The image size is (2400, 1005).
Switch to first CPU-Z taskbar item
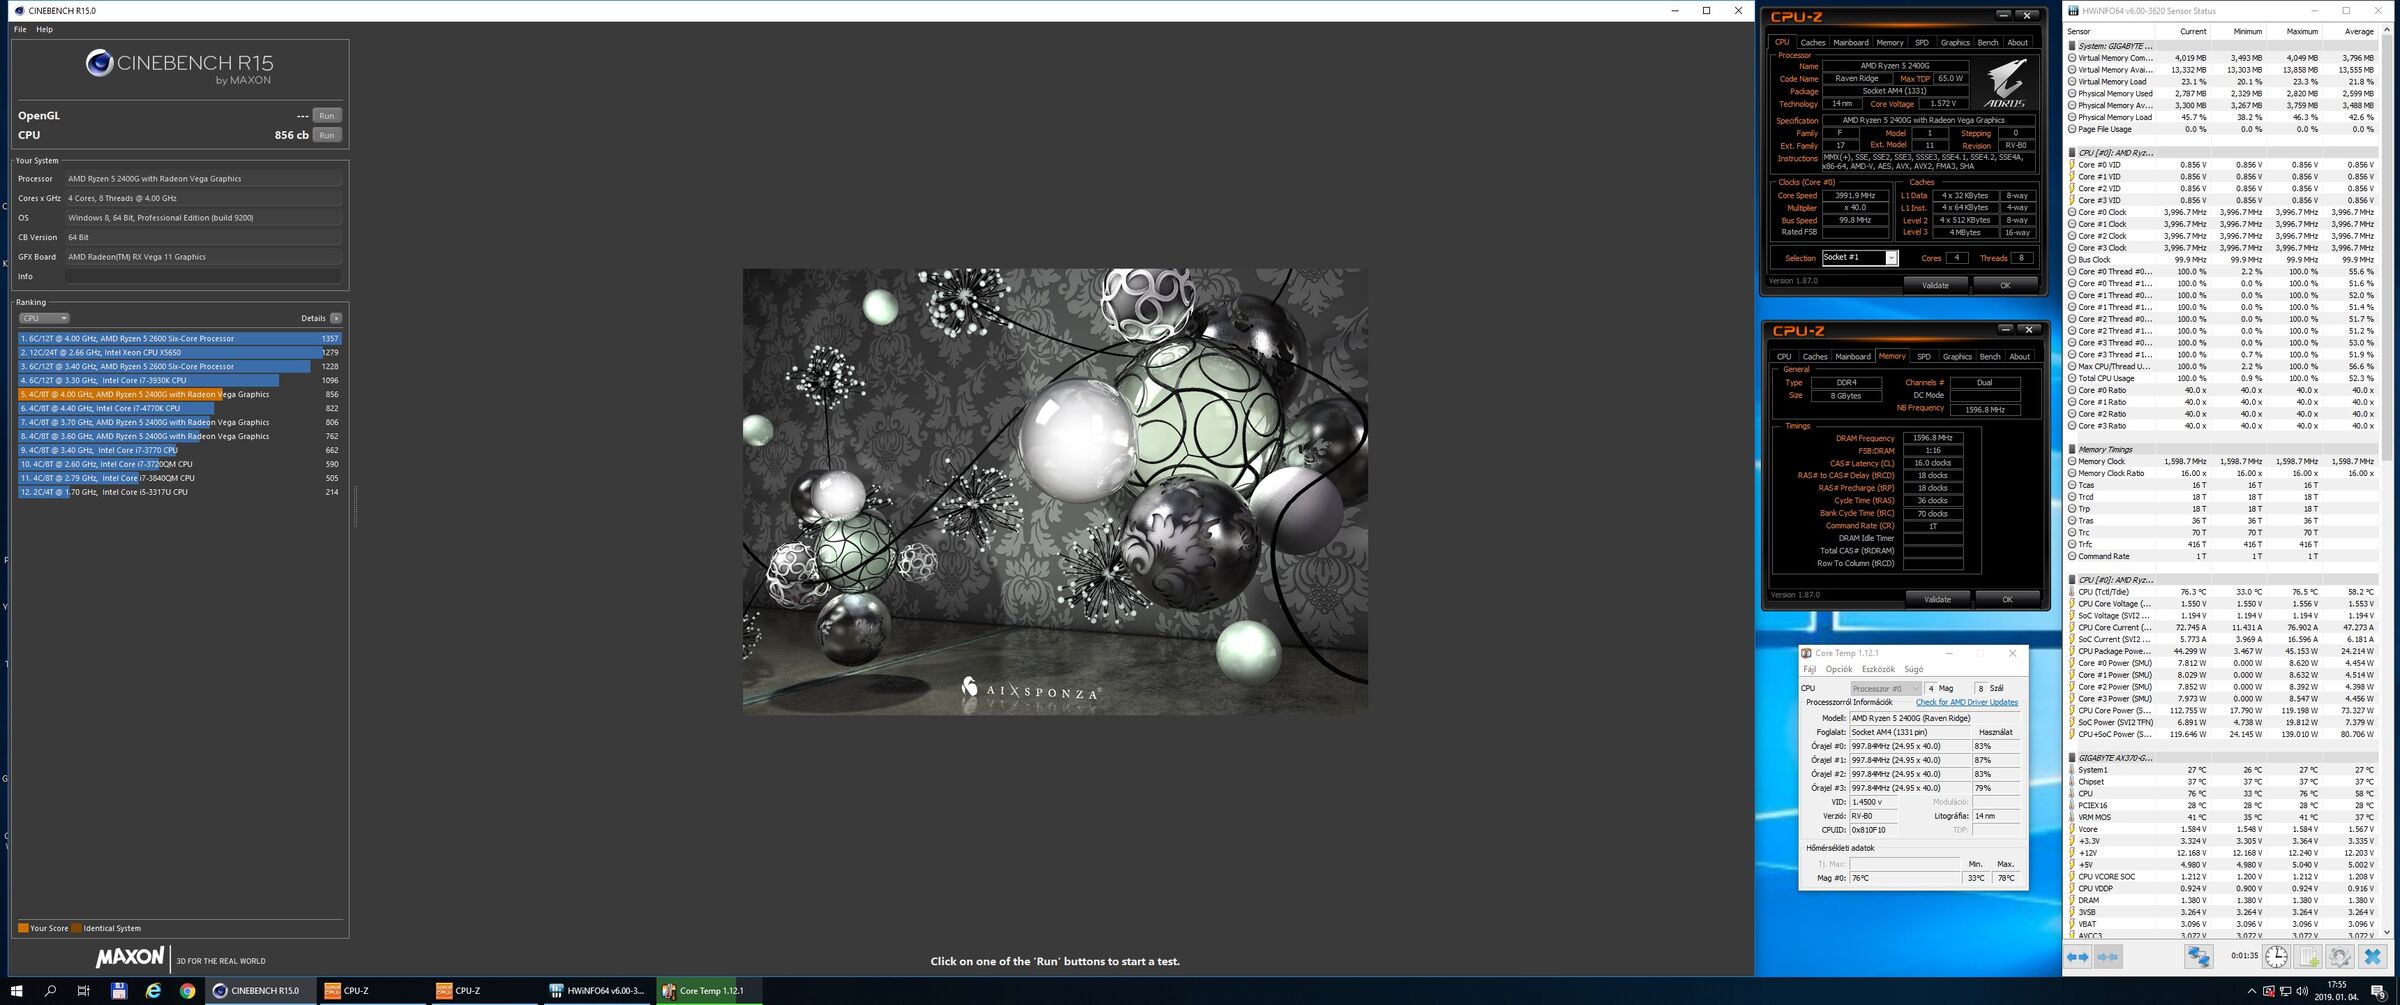click(x=372, y=991)
